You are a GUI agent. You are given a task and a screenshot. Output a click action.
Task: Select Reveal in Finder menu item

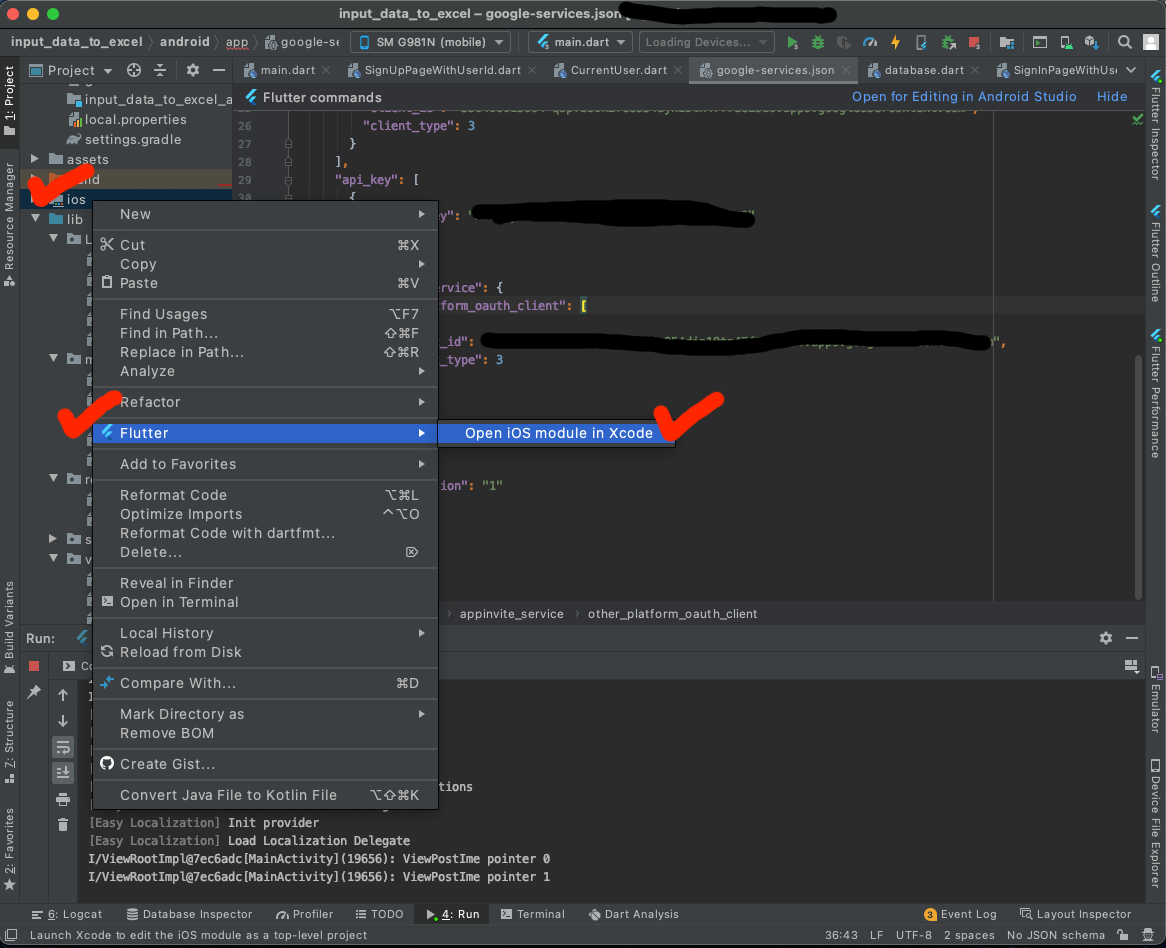265,583
